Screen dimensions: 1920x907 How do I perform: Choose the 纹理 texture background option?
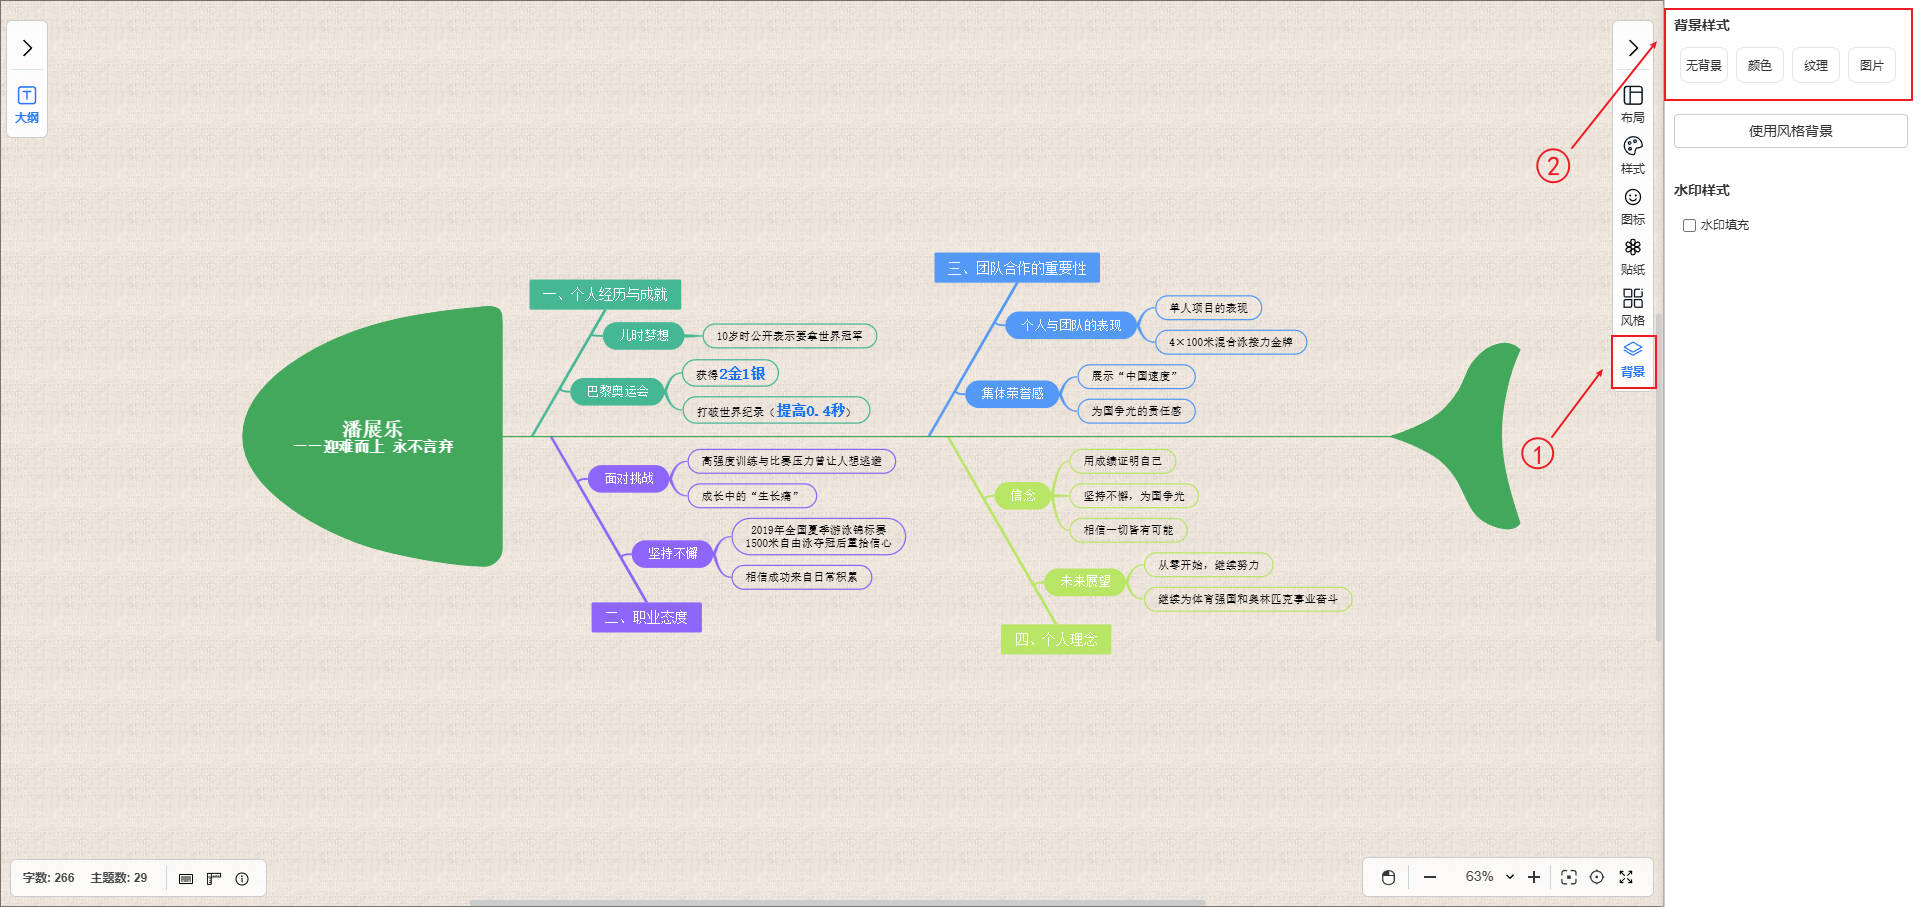coord(1815,66)
